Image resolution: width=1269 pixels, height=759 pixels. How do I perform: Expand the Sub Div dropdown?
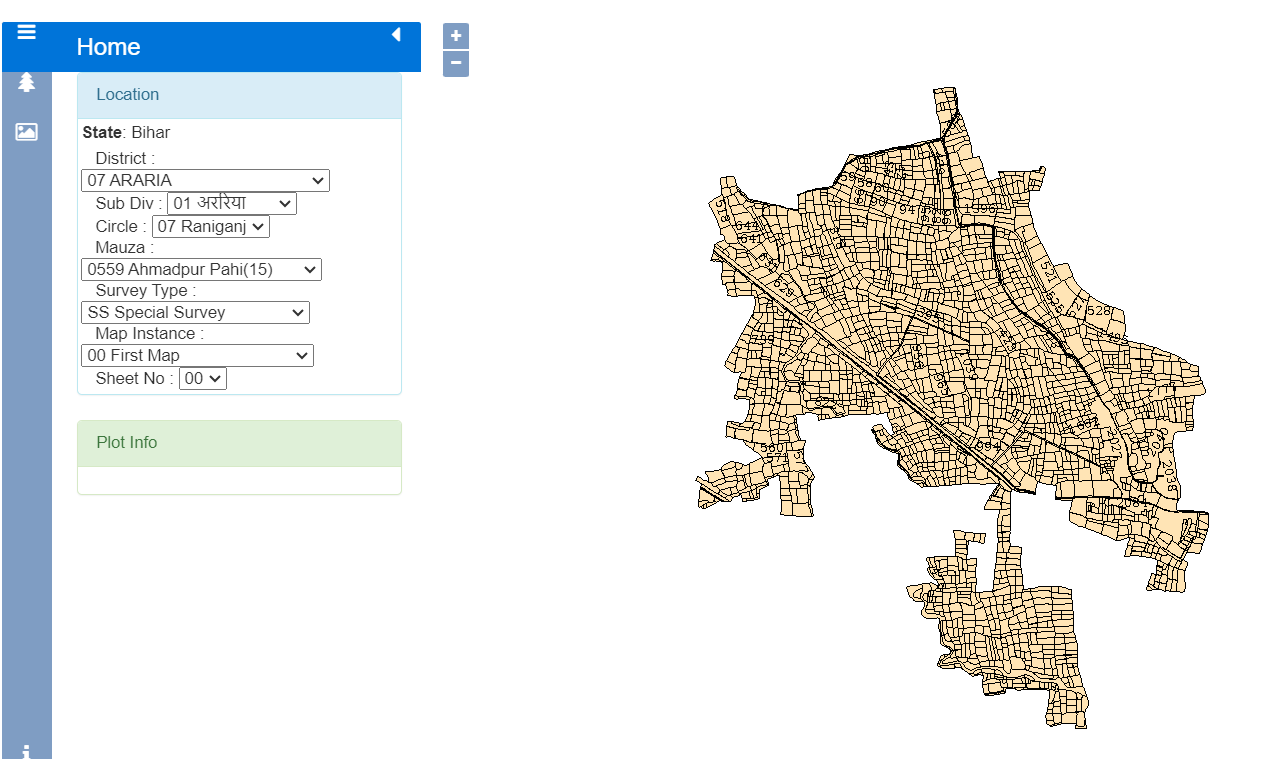[x=231, y=203]
